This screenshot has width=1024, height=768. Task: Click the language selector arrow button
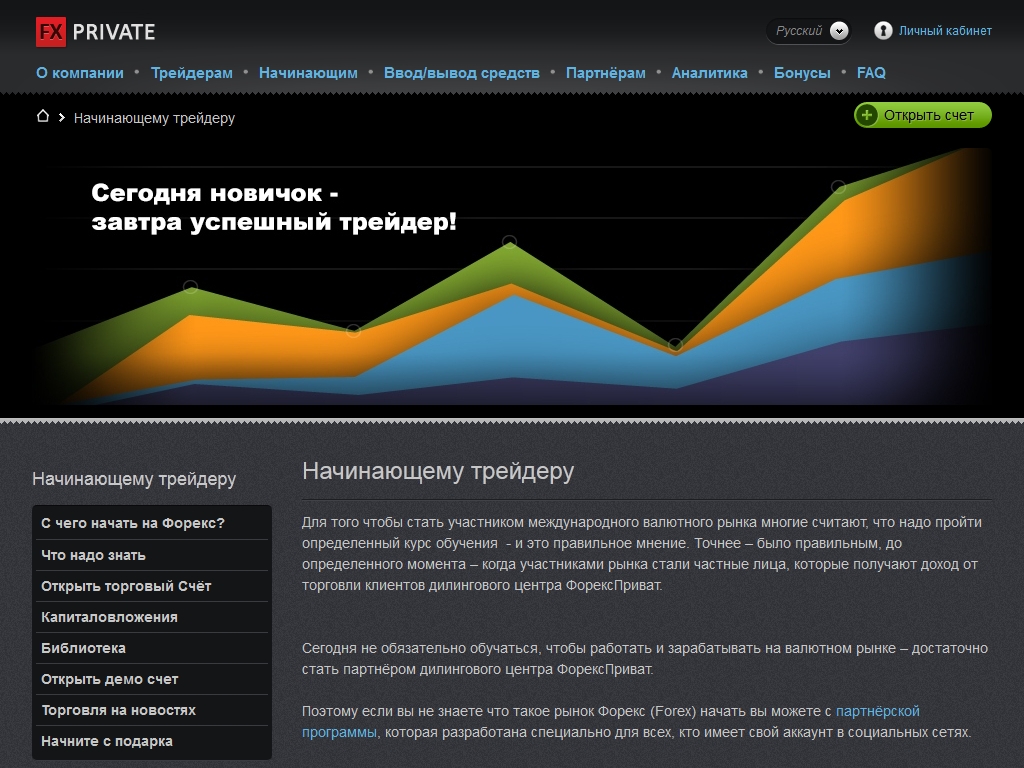[x=839, y=31]
